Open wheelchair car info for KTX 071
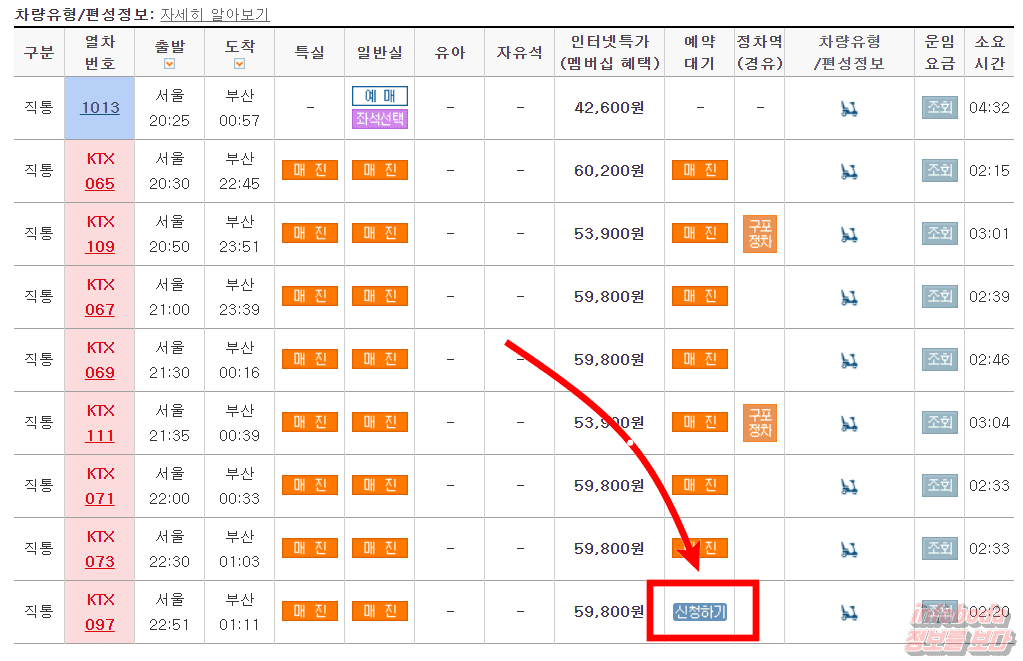 (x=849, y=486)
